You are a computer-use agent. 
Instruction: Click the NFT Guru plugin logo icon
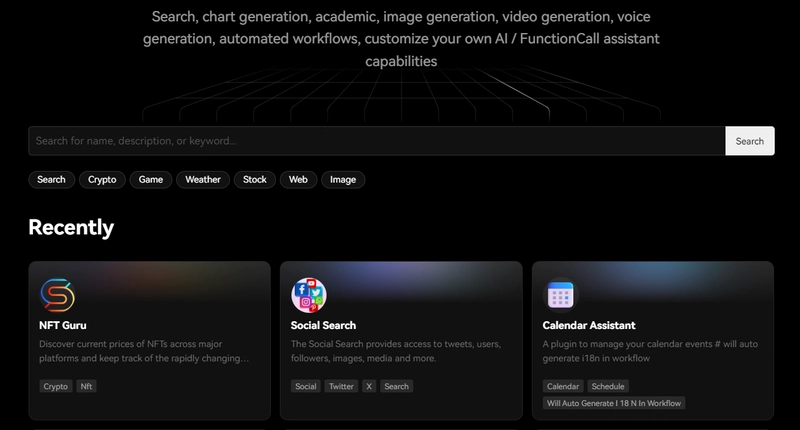(57, 295)
